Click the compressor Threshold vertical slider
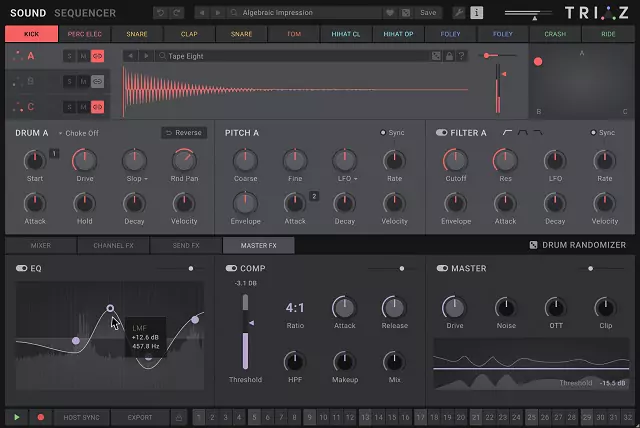Image resolution: width=640 pixels, height=428 pixels. coord(245,332)
